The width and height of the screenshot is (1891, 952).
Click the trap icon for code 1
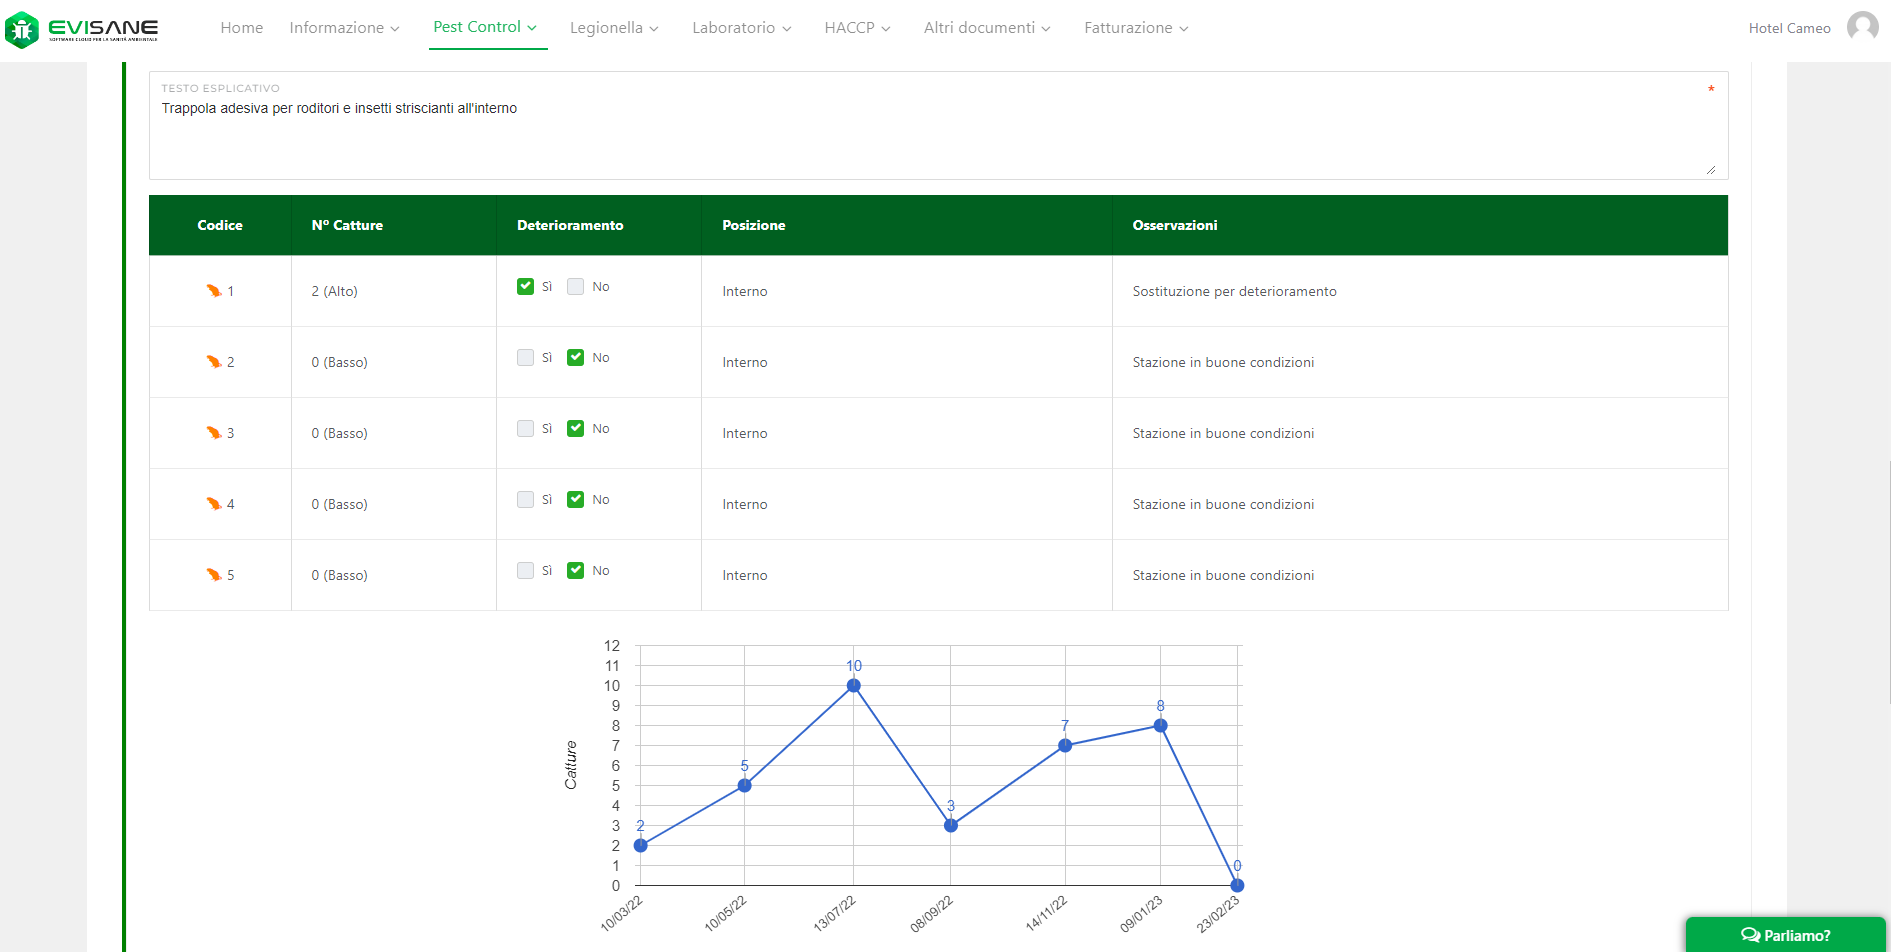(x=213, y=291)
